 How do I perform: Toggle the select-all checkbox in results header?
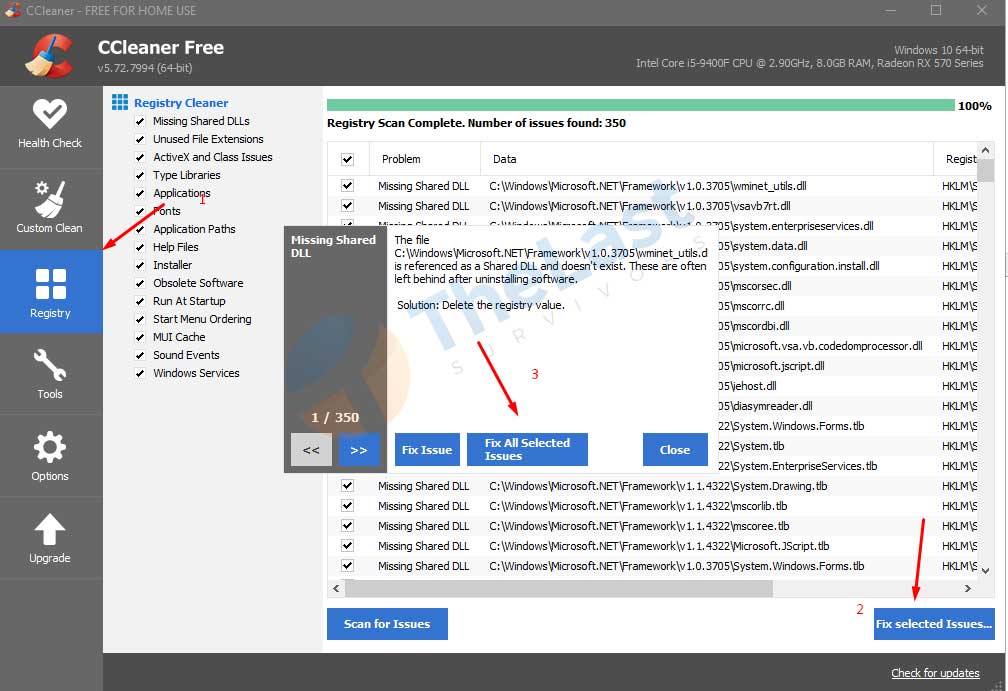tap(347, 158)
